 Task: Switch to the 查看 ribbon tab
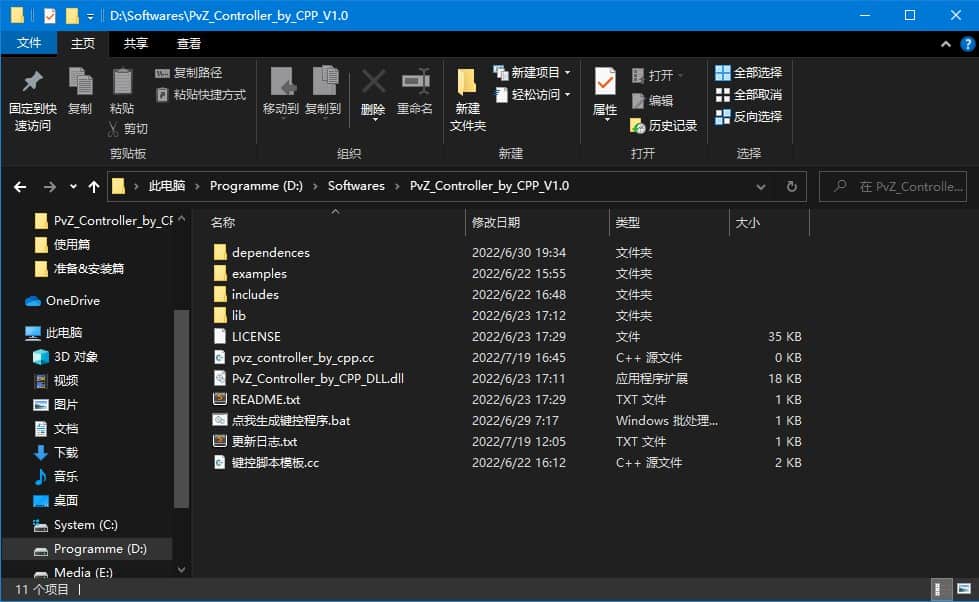click(188, 43)
